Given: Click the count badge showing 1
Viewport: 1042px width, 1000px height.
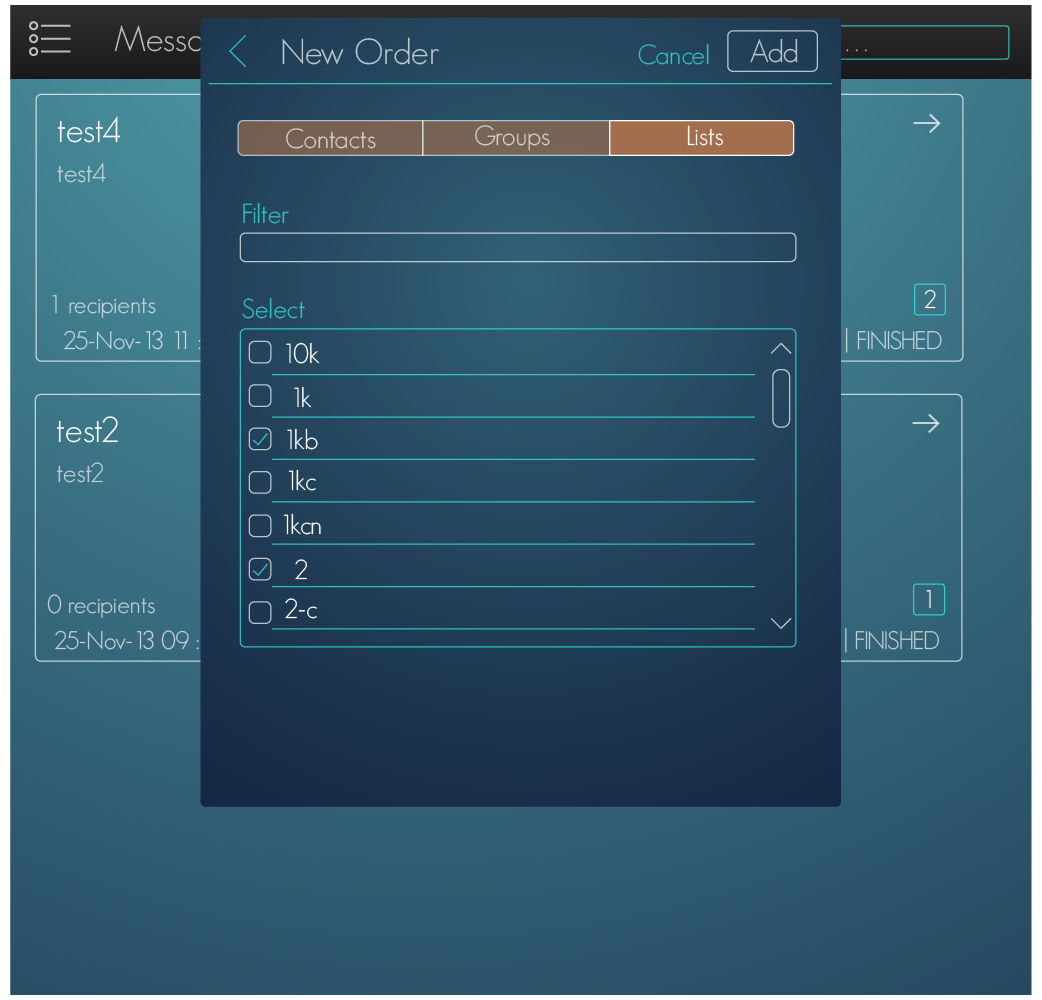Looking at the screenshot, I should [929, 599].
